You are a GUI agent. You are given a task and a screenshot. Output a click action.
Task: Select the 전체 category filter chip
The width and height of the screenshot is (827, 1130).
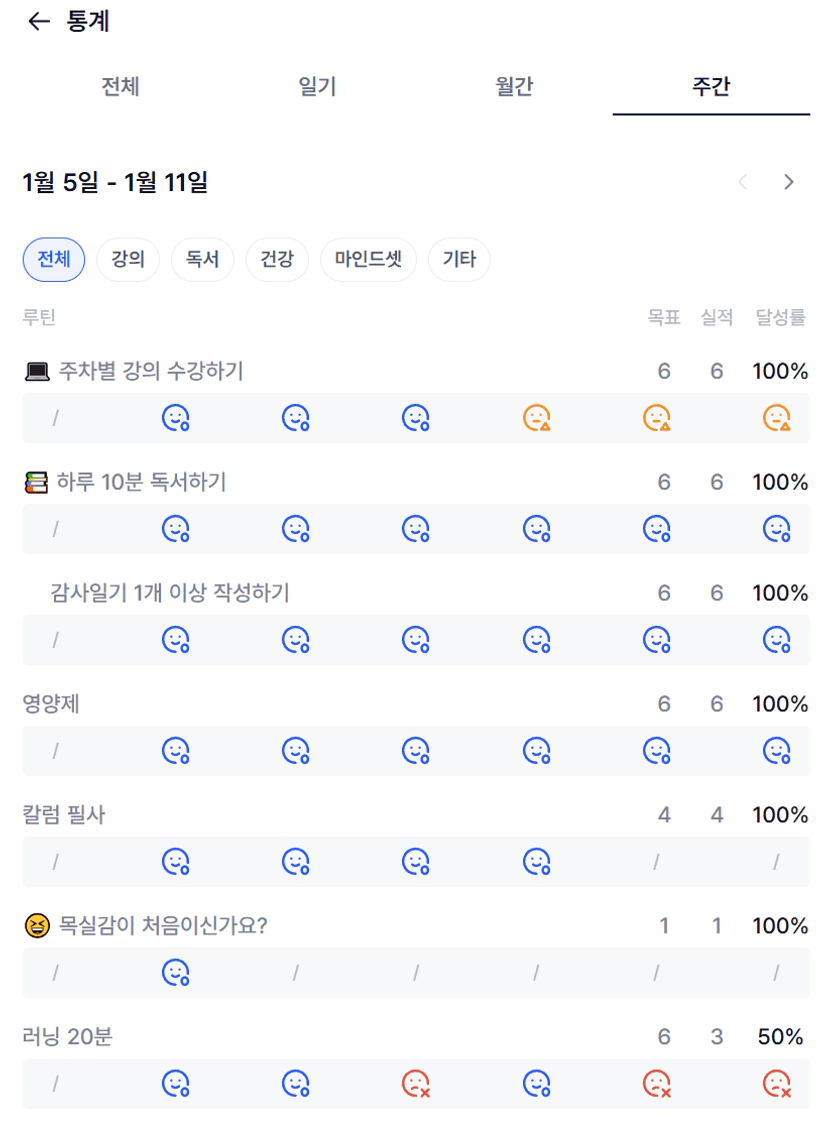coord(54,260)
